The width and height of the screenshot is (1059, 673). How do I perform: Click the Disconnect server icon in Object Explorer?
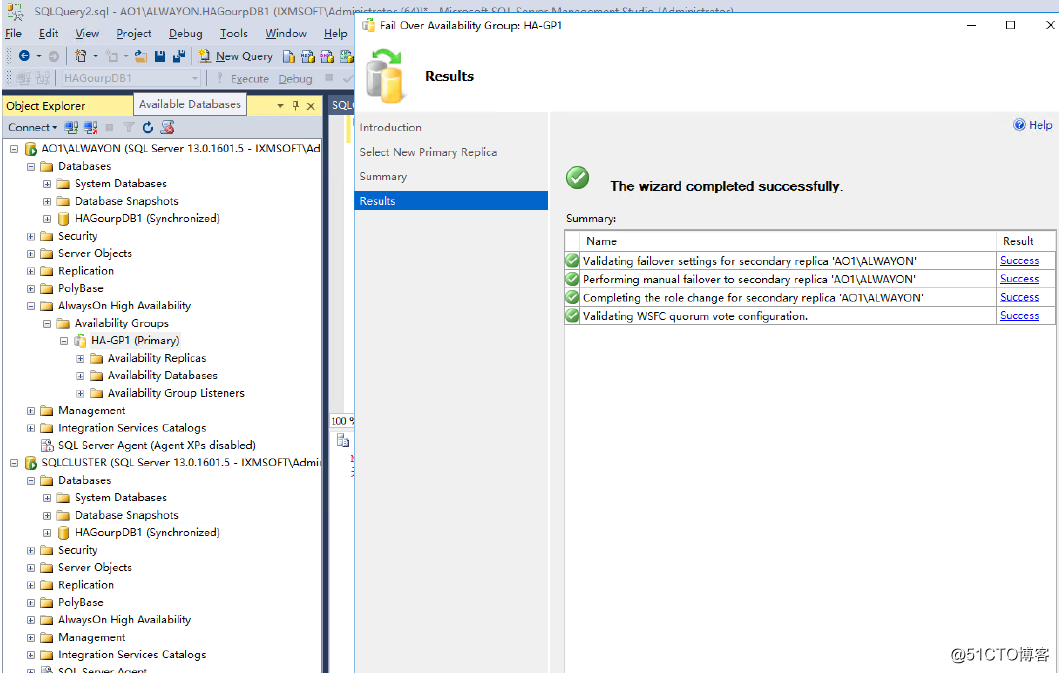click(x=91, y=127)
